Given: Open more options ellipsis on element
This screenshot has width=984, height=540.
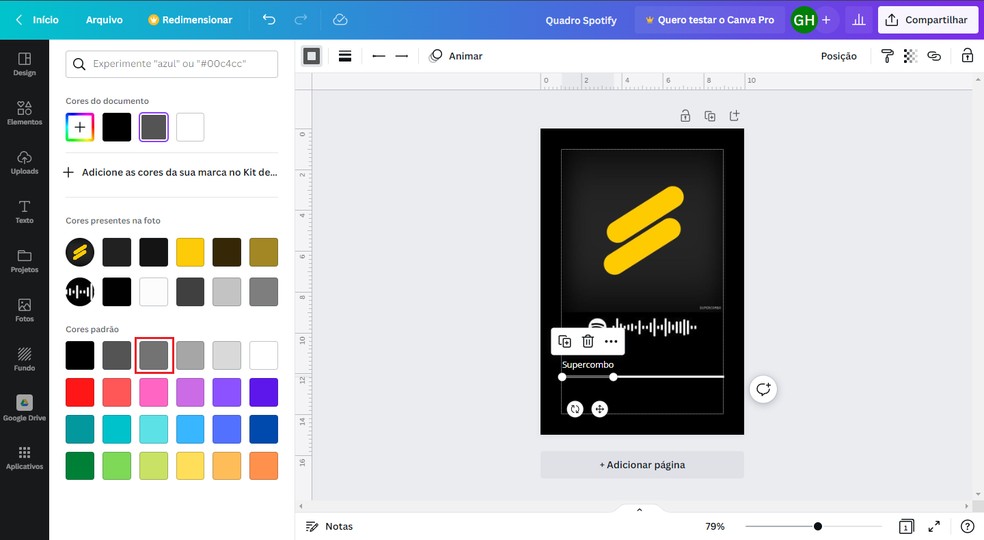Looking at the screenshot, I should pos(611,341).
